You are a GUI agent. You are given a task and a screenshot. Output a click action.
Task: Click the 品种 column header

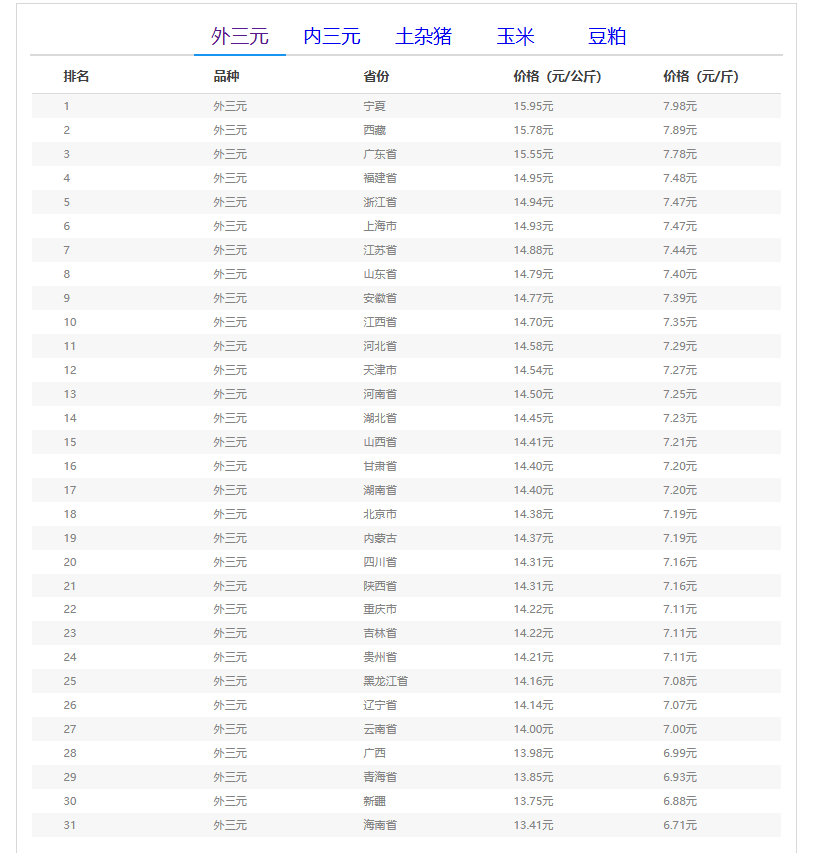click(x=226, y=76)
